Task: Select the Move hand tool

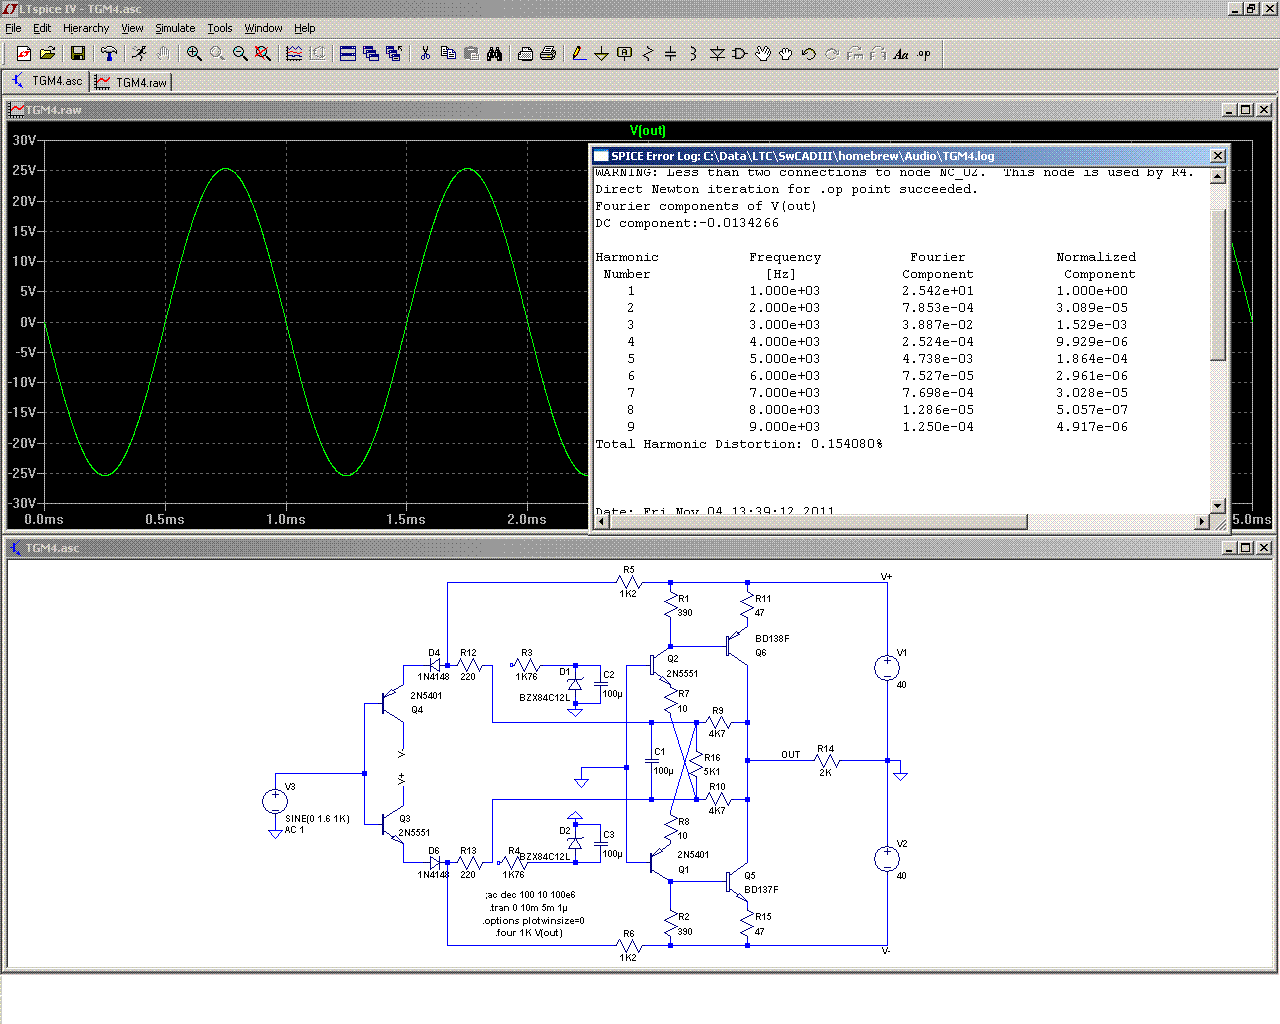Action: click(763, 54)
